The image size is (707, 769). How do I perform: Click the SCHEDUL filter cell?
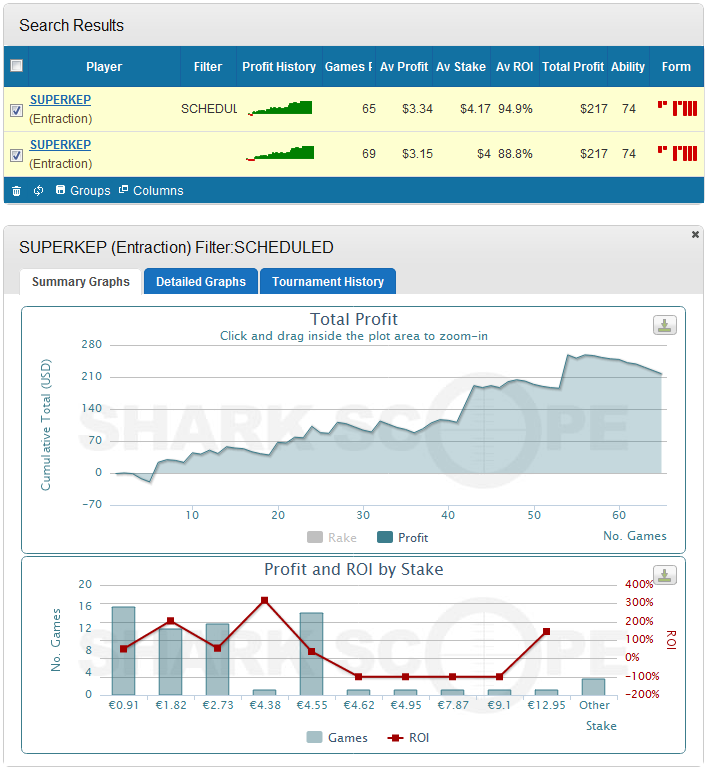(x=209, y=109)
